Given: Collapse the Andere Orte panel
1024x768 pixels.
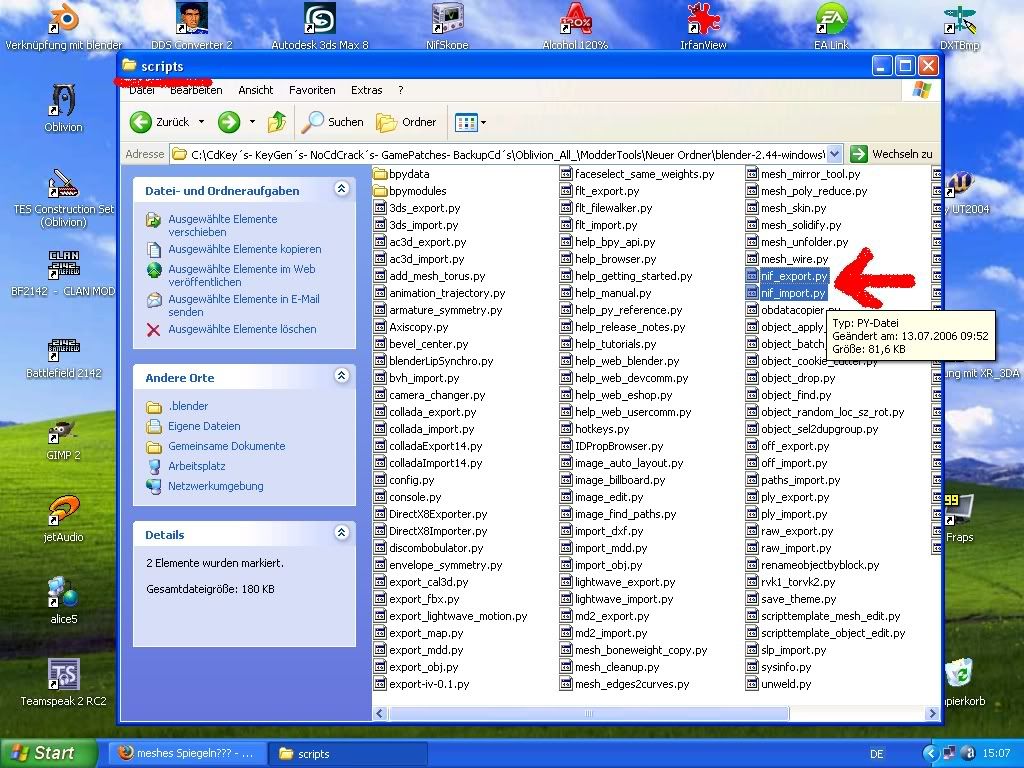Looking at the screenshot, I should click(341, 376).
